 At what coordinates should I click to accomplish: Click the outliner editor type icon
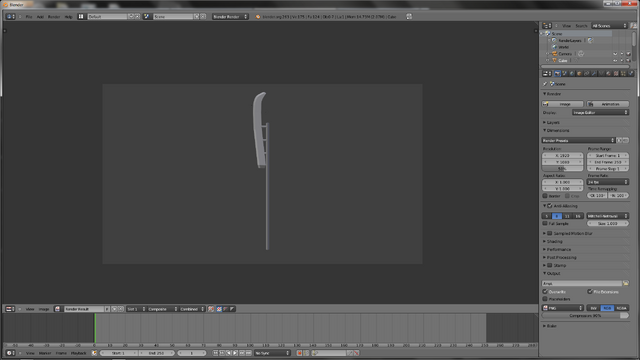(x=547, y=26)
